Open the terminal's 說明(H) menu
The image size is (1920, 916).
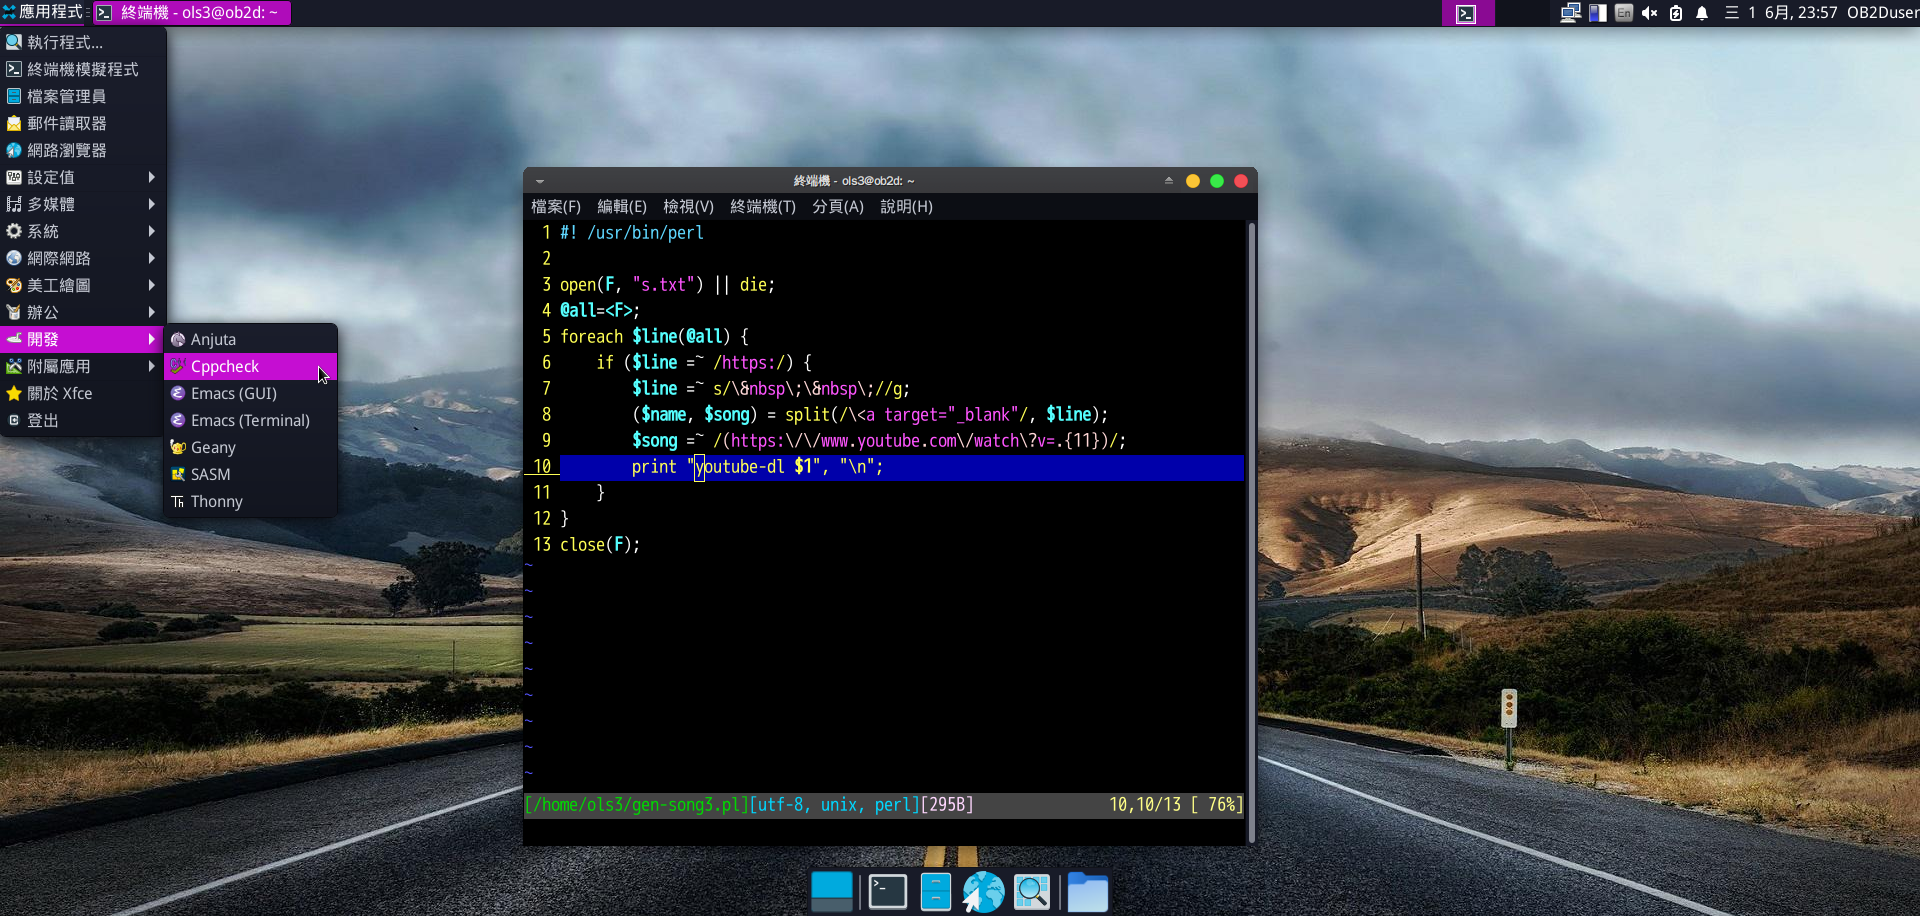pyautogui.click(x=906, y=206)
